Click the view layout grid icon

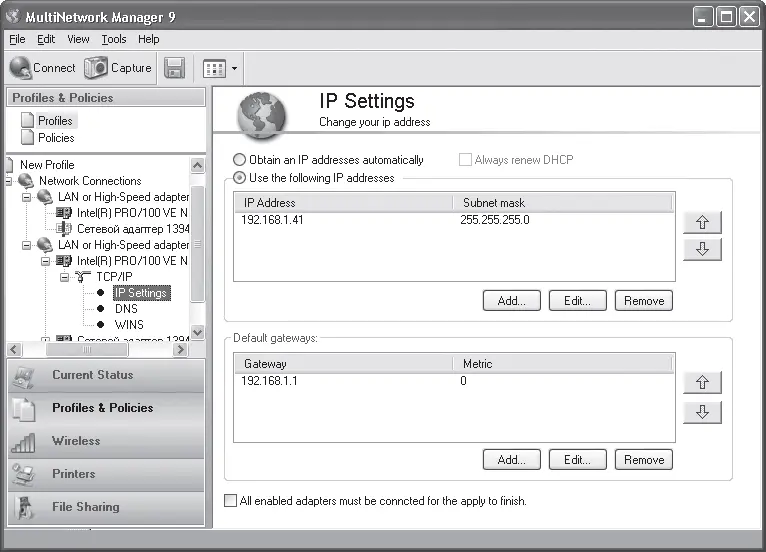pyautogui.click(x=214, y=69)
